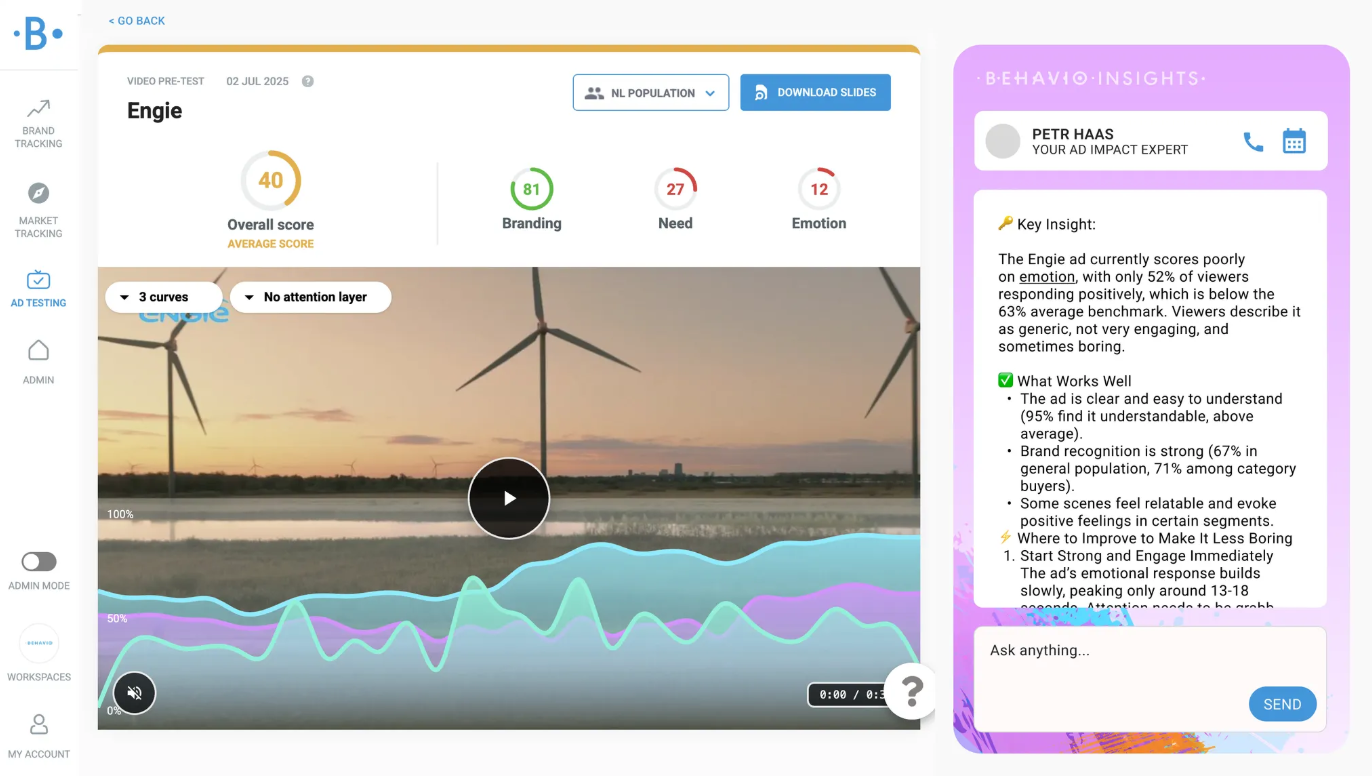This screenshot has height=776, width=1372.
Task: Click Petr Haas's avatar circle
Action: (x=1003, y=141)
